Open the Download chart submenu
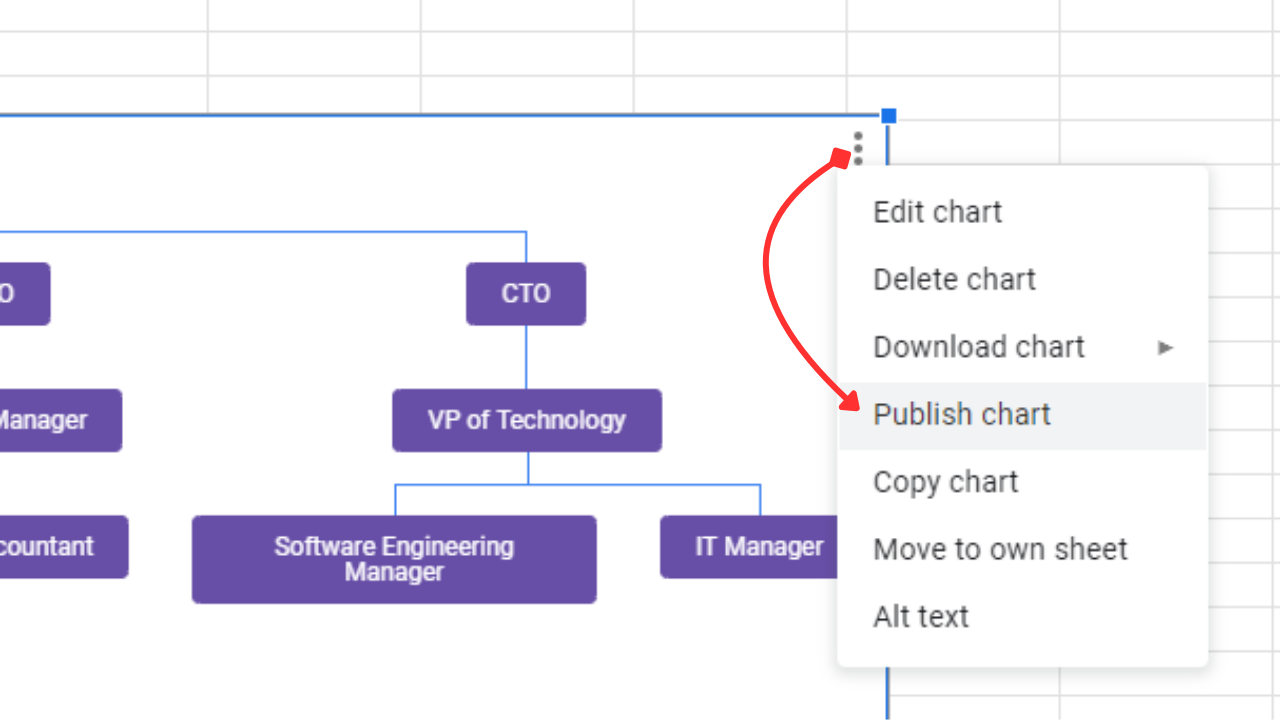Image resolution: width=1280 pixels, height=720 pixels. 979,346
